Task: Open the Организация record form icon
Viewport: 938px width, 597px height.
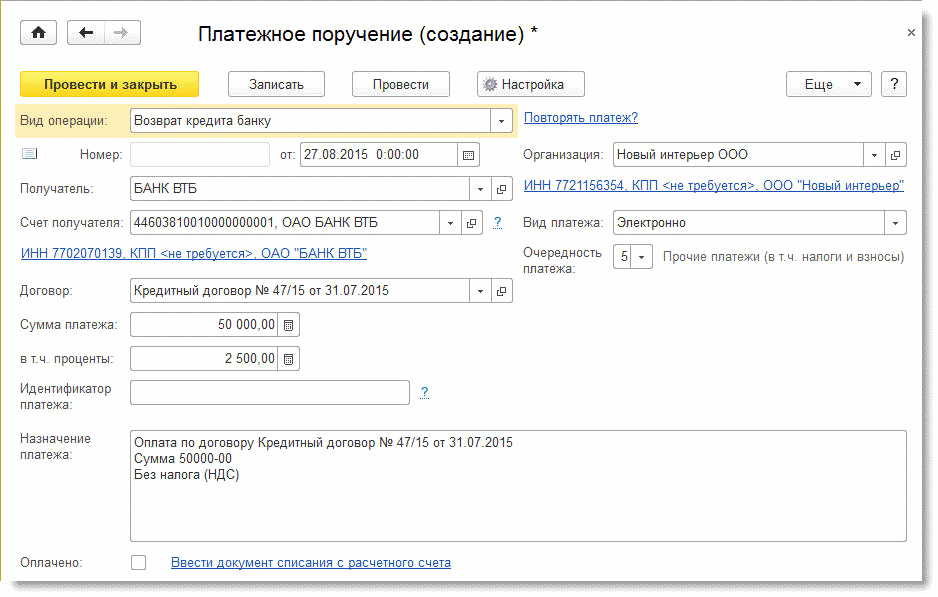Action: point(895,155)
